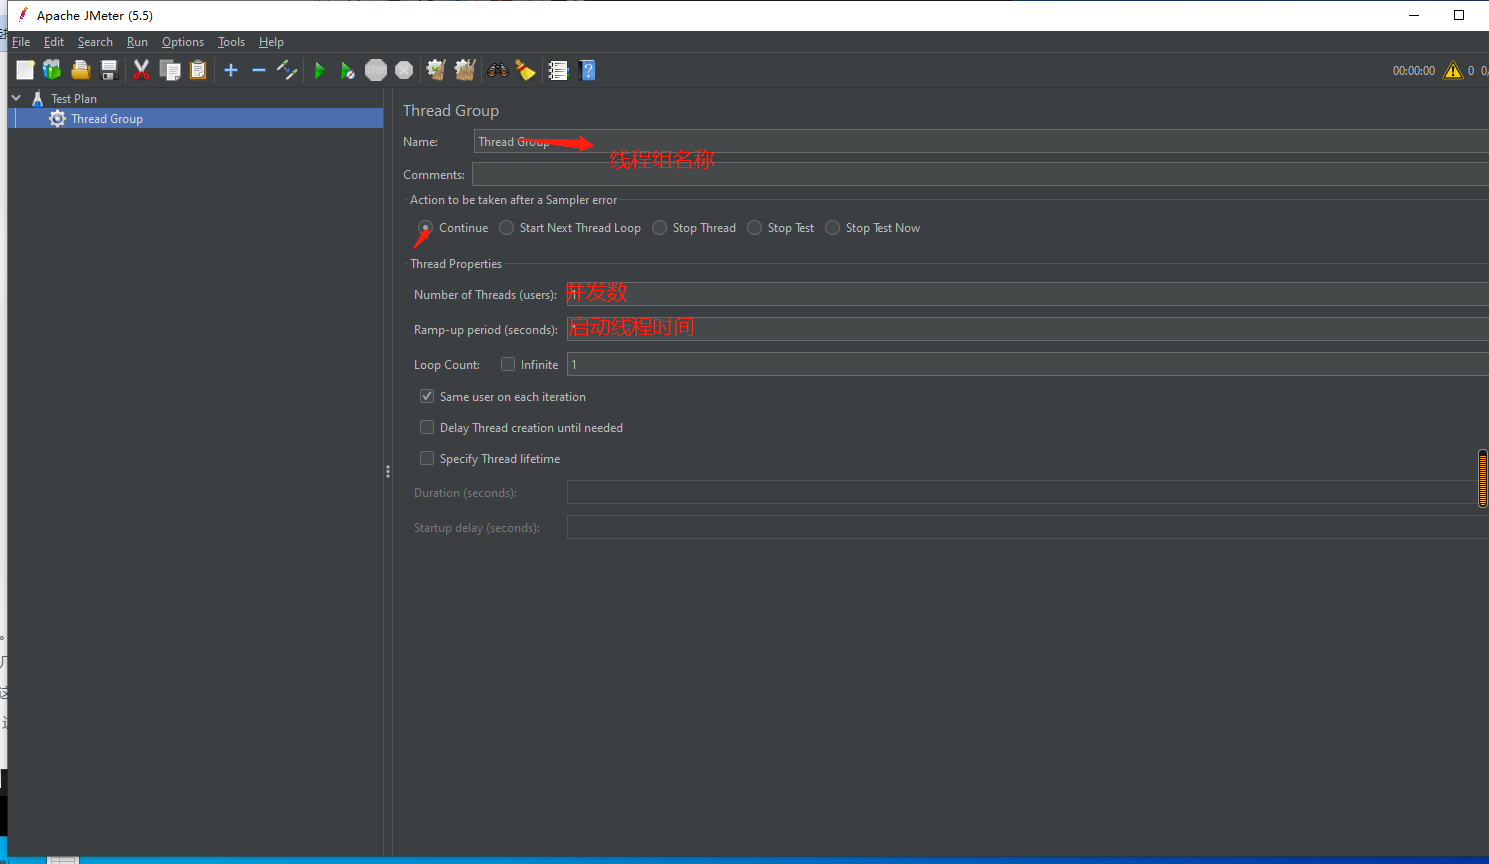Start the test with green play icon
The height and width of the screenshot is (864, 1489).
(x=320, y=70)
